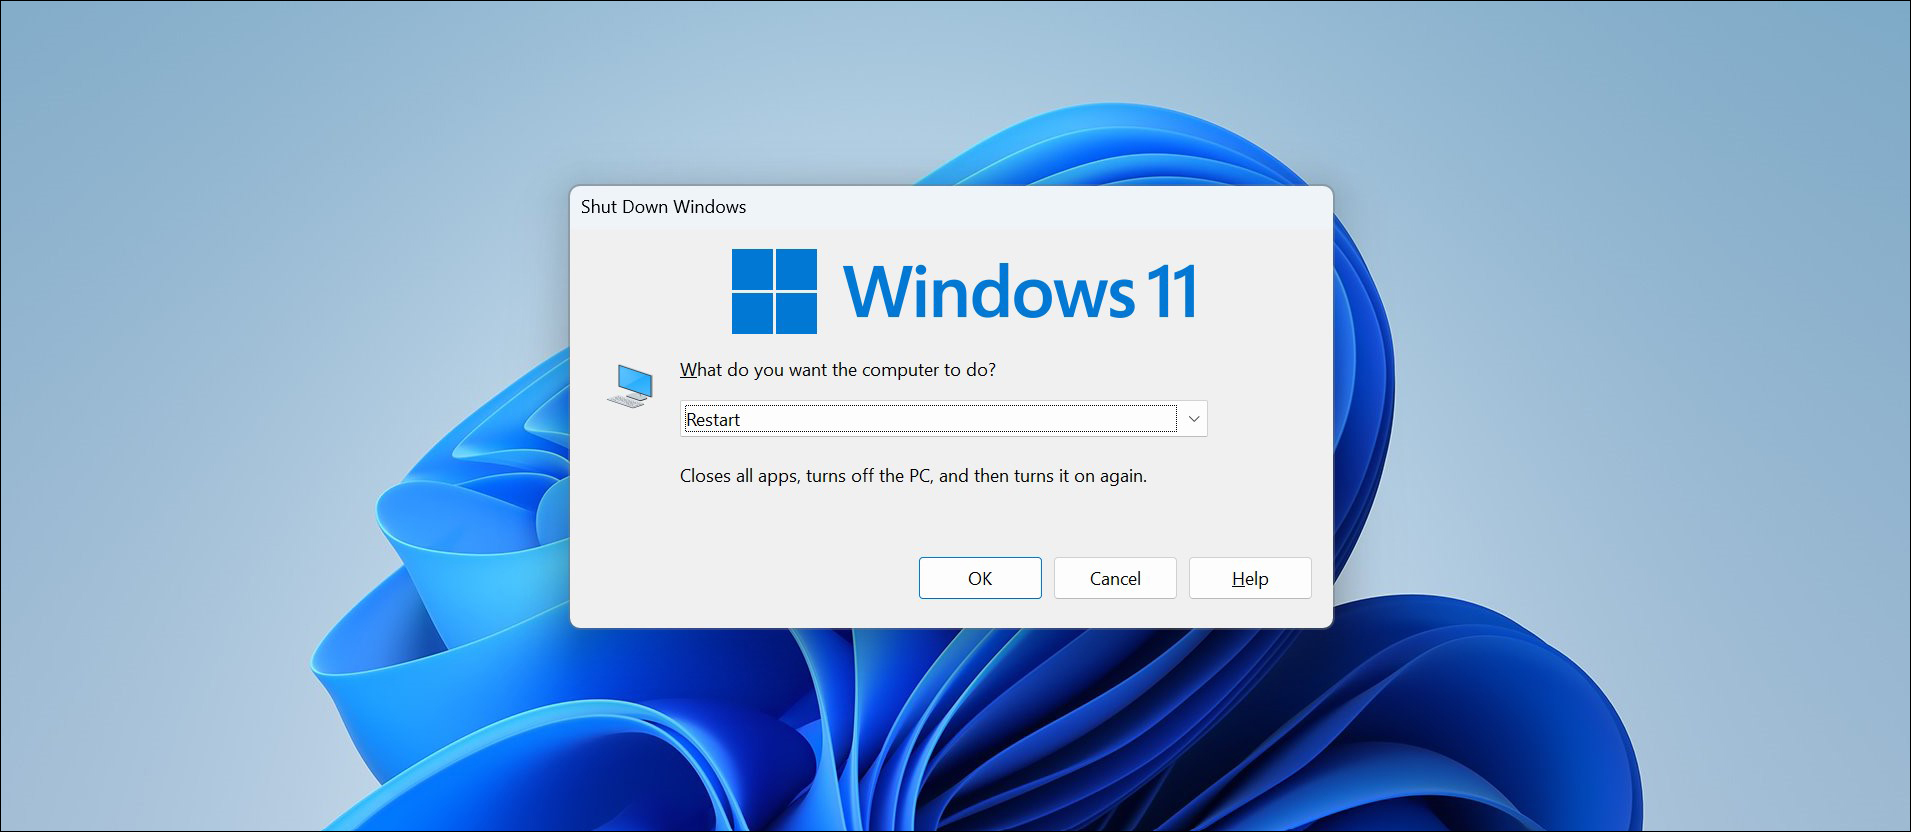Screen dimensions: 1911x832
Task: Click the 'Shut Down Windows' title bar text
Action: click(x=663, y=207)
